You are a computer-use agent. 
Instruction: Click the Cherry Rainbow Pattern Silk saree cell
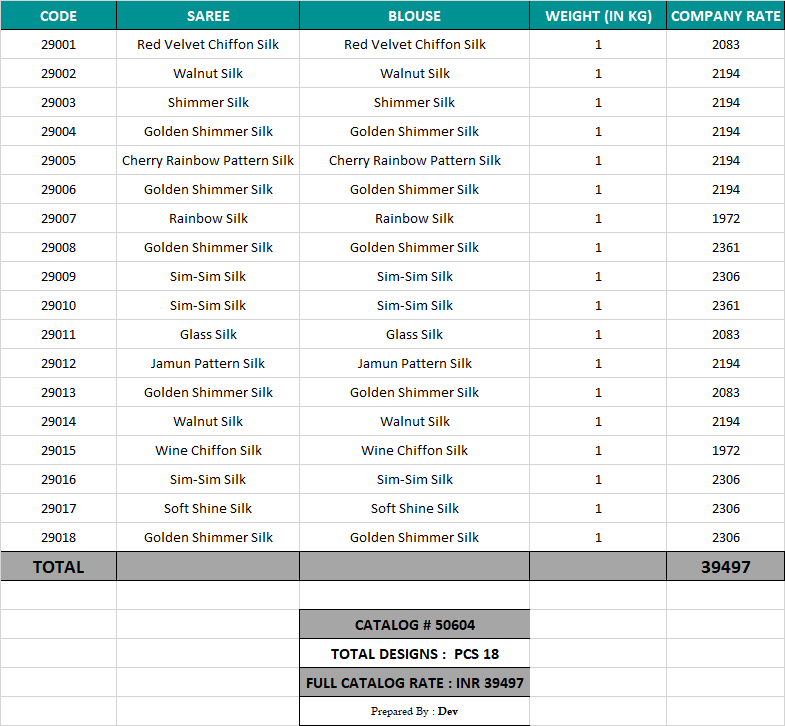point(208,161)
